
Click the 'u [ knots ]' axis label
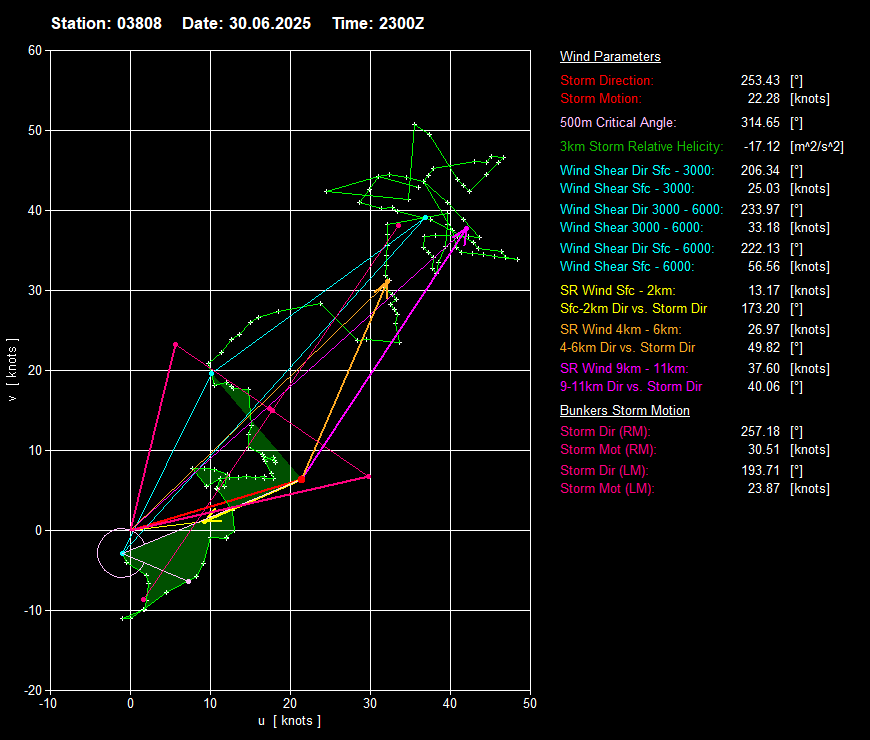click(x=289, y=721)
